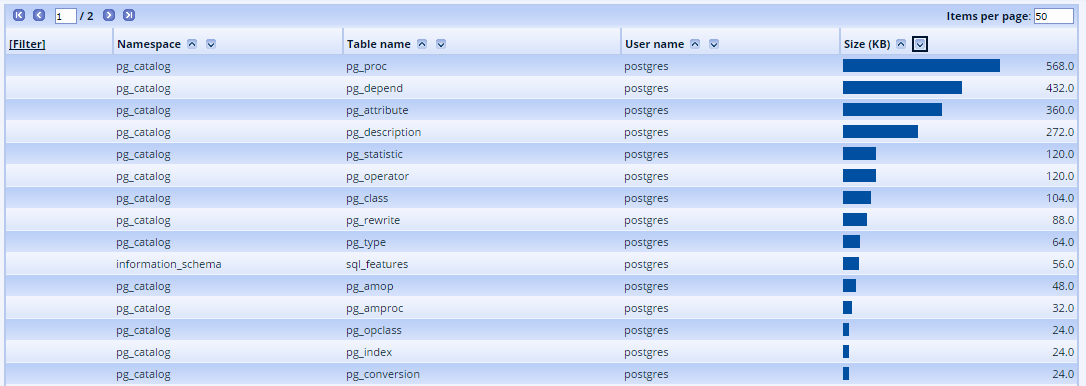Select the pg_statistic table name cell
Image resolution: width=1086 pixels, height=386 pixels.
tap(375, 154)
